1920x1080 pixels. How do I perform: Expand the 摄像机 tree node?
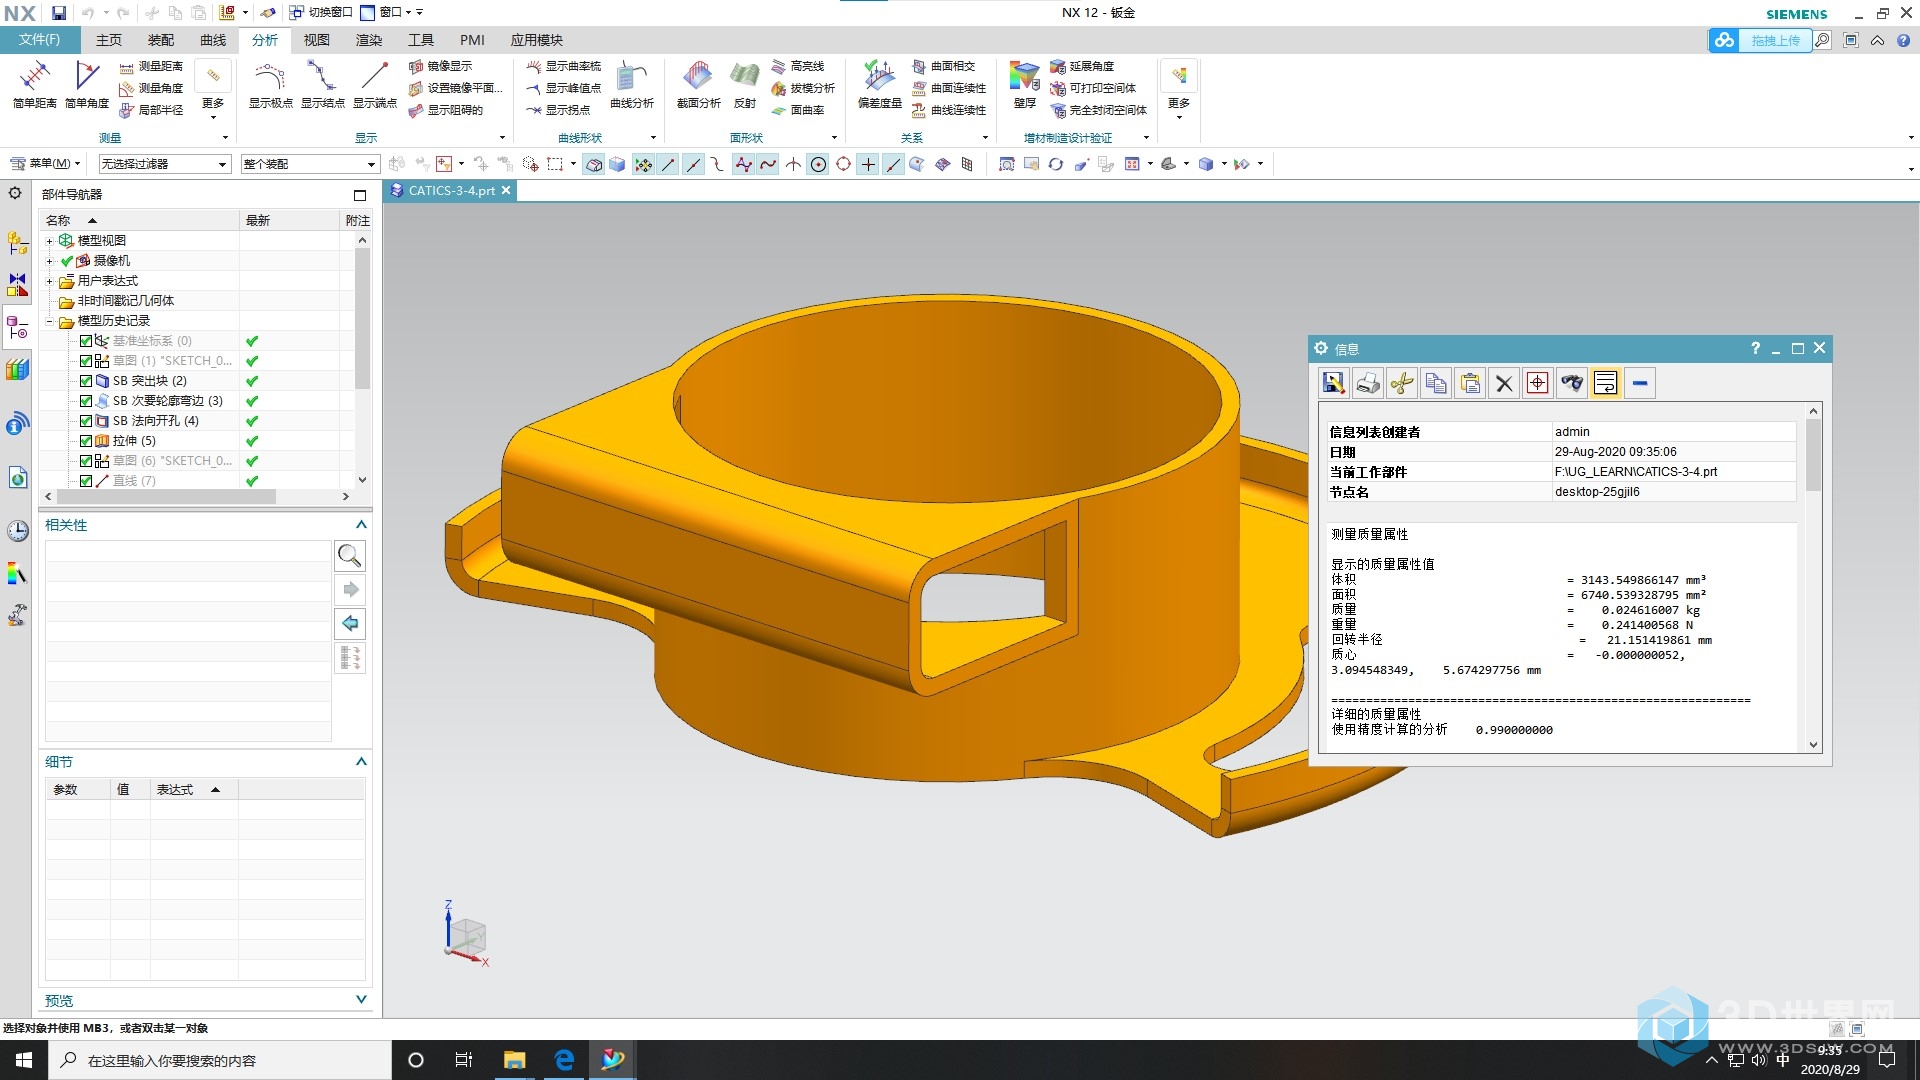49,261
